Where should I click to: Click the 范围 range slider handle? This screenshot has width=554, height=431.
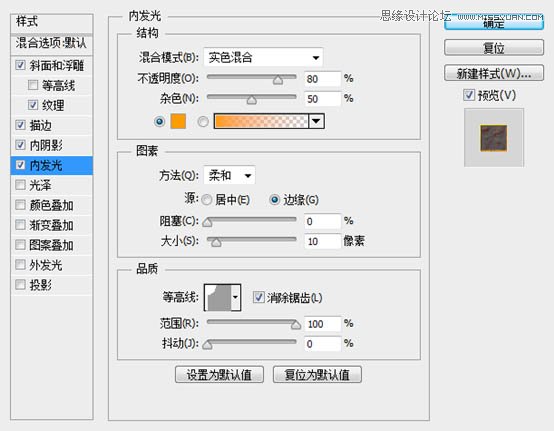(x=296, y=325)
